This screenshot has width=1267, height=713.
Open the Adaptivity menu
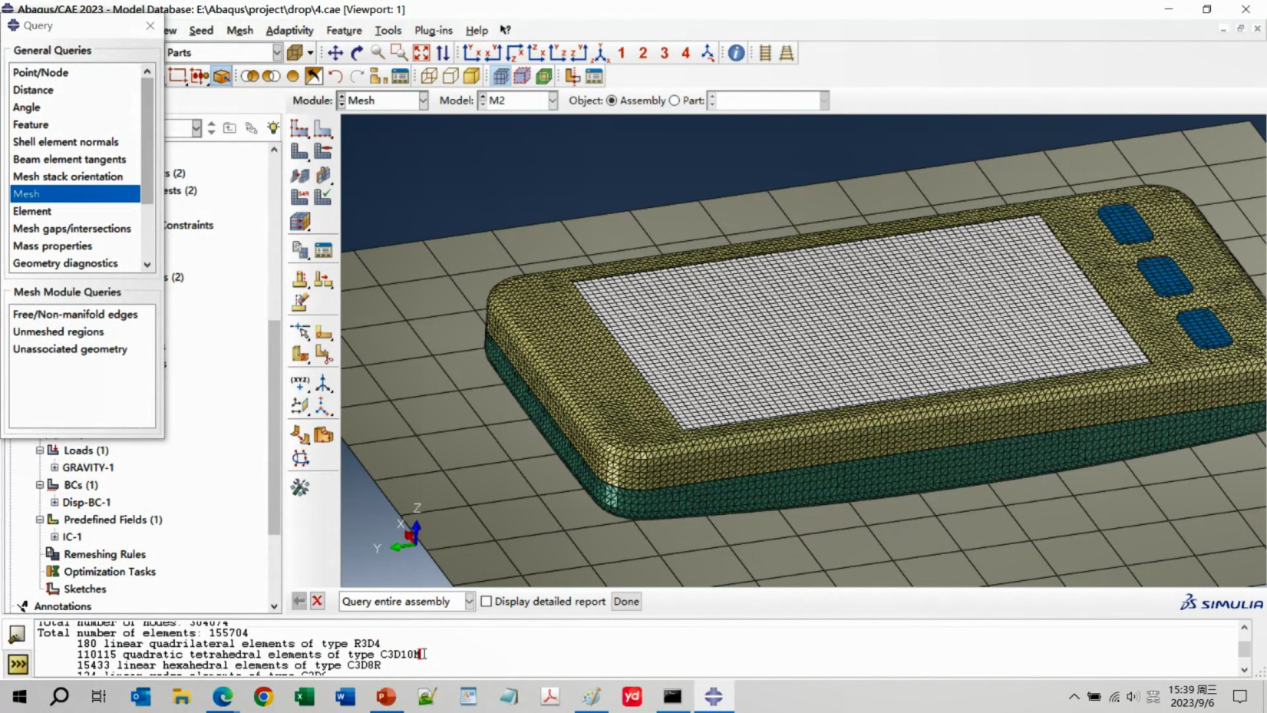point(290,30)
